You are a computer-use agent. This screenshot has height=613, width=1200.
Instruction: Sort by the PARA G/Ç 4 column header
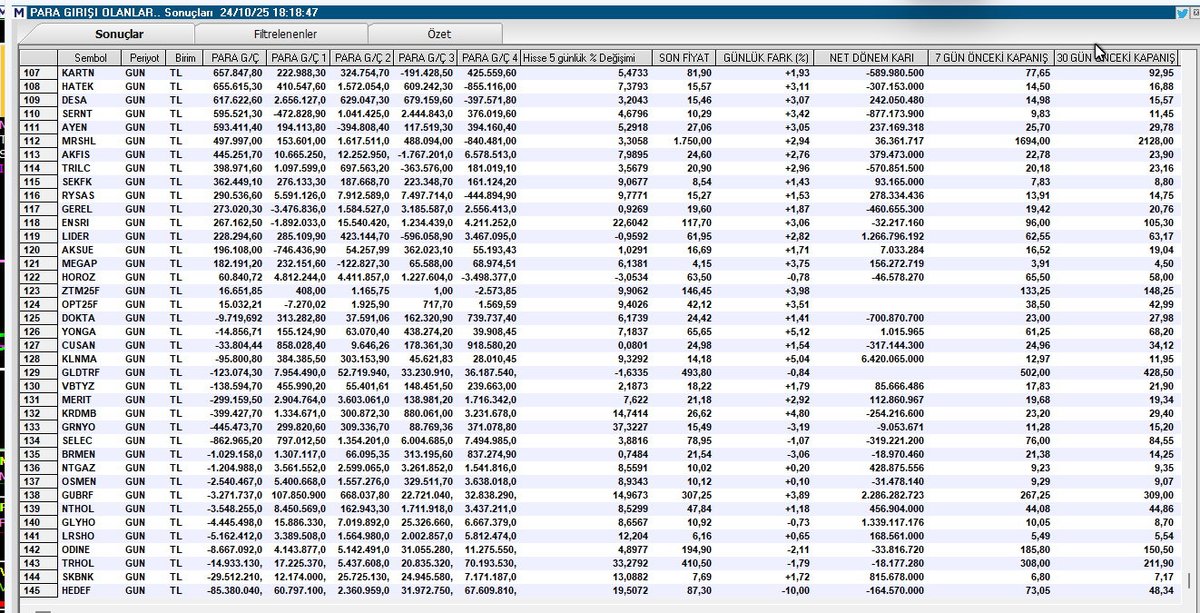pos(491,58)
